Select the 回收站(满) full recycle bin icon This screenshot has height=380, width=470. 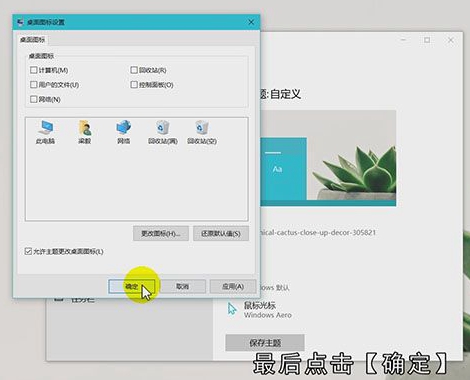coord(163,132)
